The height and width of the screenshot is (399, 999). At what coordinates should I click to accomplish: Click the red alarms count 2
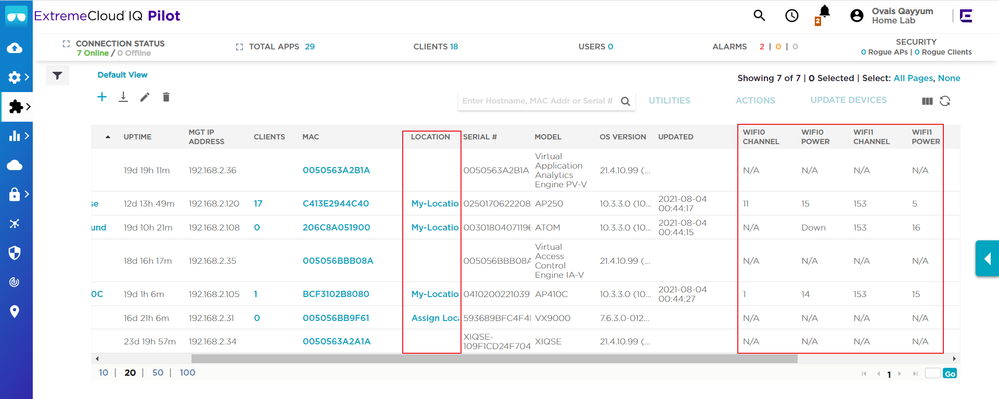[761, 47]
